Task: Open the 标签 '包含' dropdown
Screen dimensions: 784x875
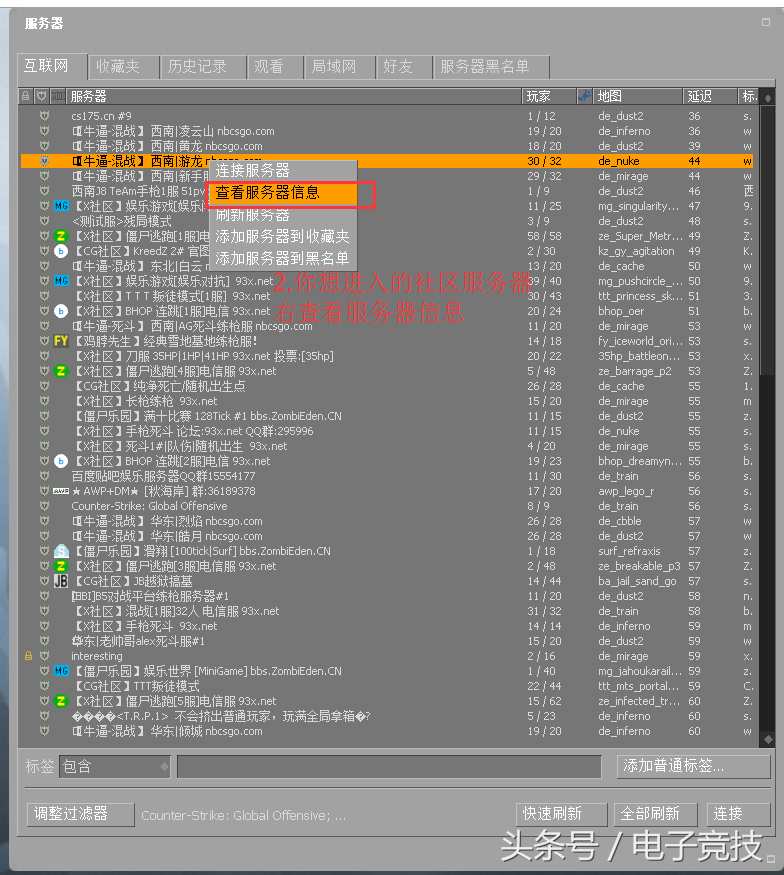Action: [114, 766]
